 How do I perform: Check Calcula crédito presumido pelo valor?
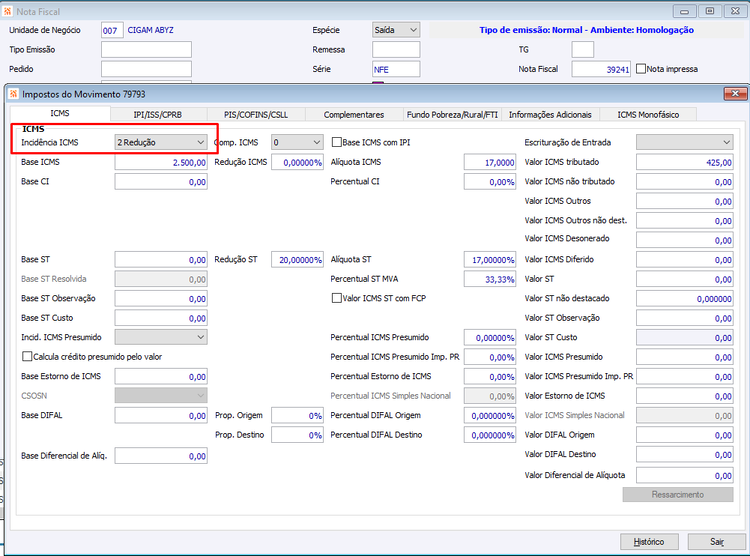[27, 356]
